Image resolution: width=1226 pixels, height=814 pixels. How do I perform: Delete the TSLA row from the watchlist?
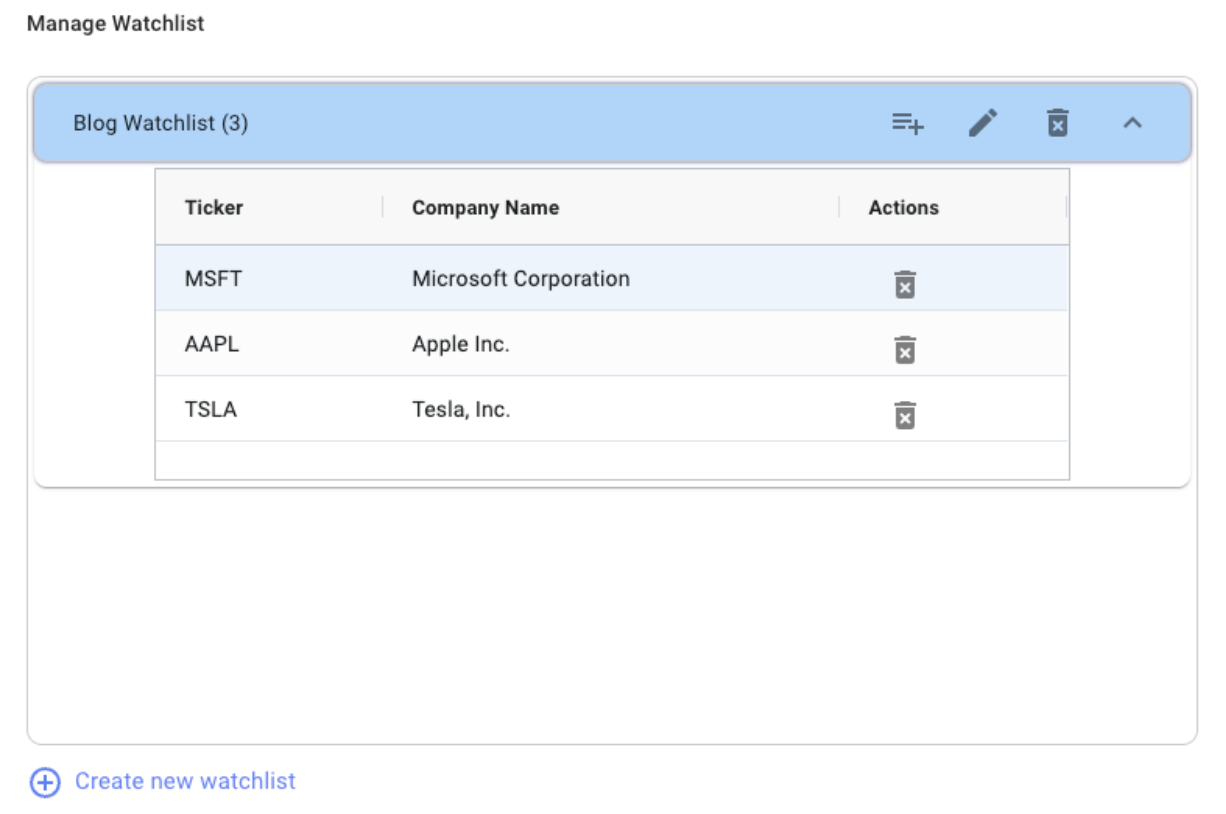(x=905, y=414)
